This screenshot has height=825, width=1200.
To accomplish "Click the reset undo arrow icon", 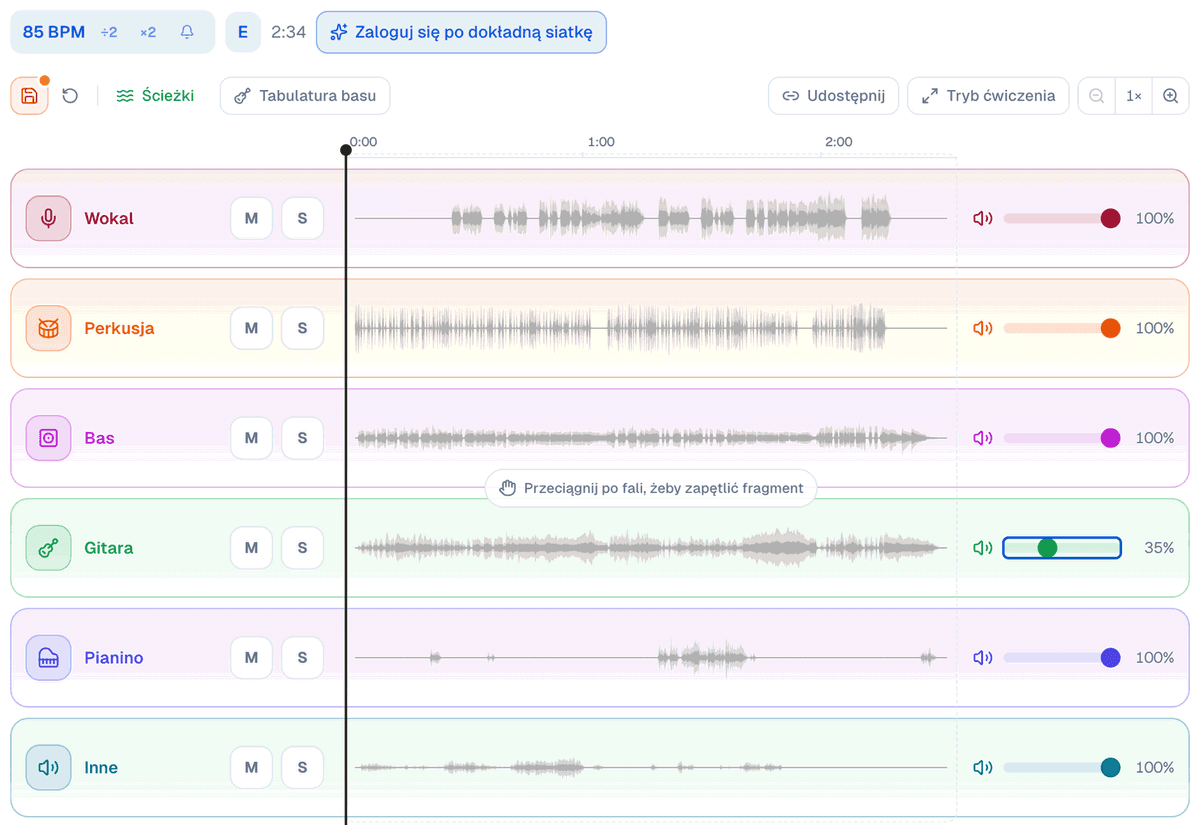I will tap(70, 96).
